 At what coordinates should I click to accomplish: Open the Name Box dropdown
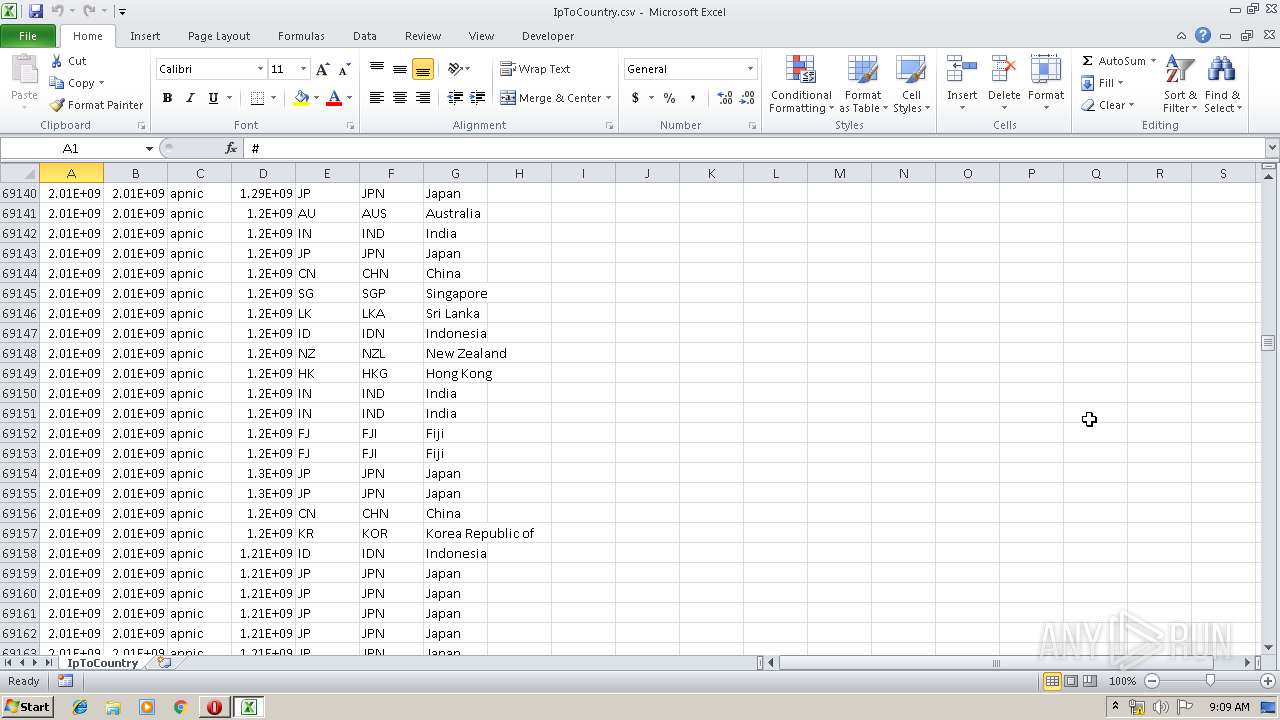[x=149, y=148]
